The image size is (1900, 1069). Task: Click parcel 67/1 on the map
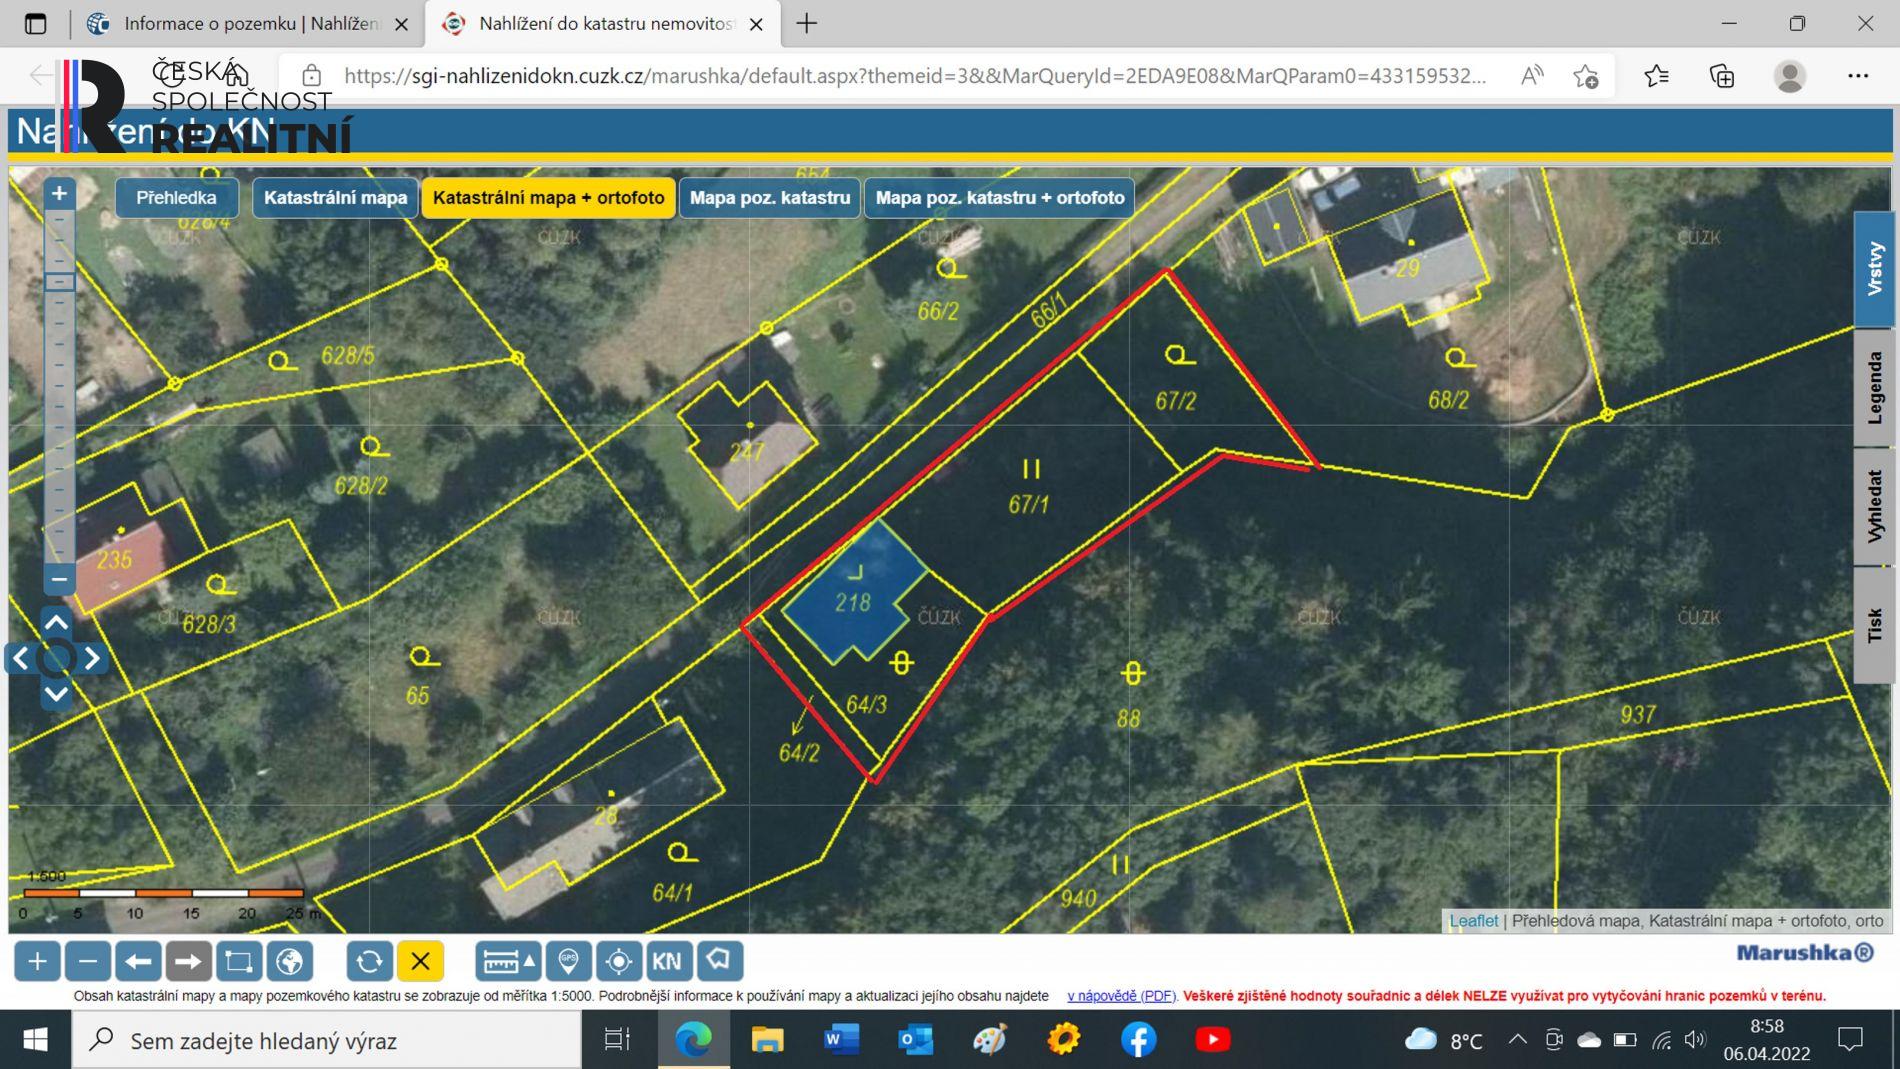pos(1028,505)
